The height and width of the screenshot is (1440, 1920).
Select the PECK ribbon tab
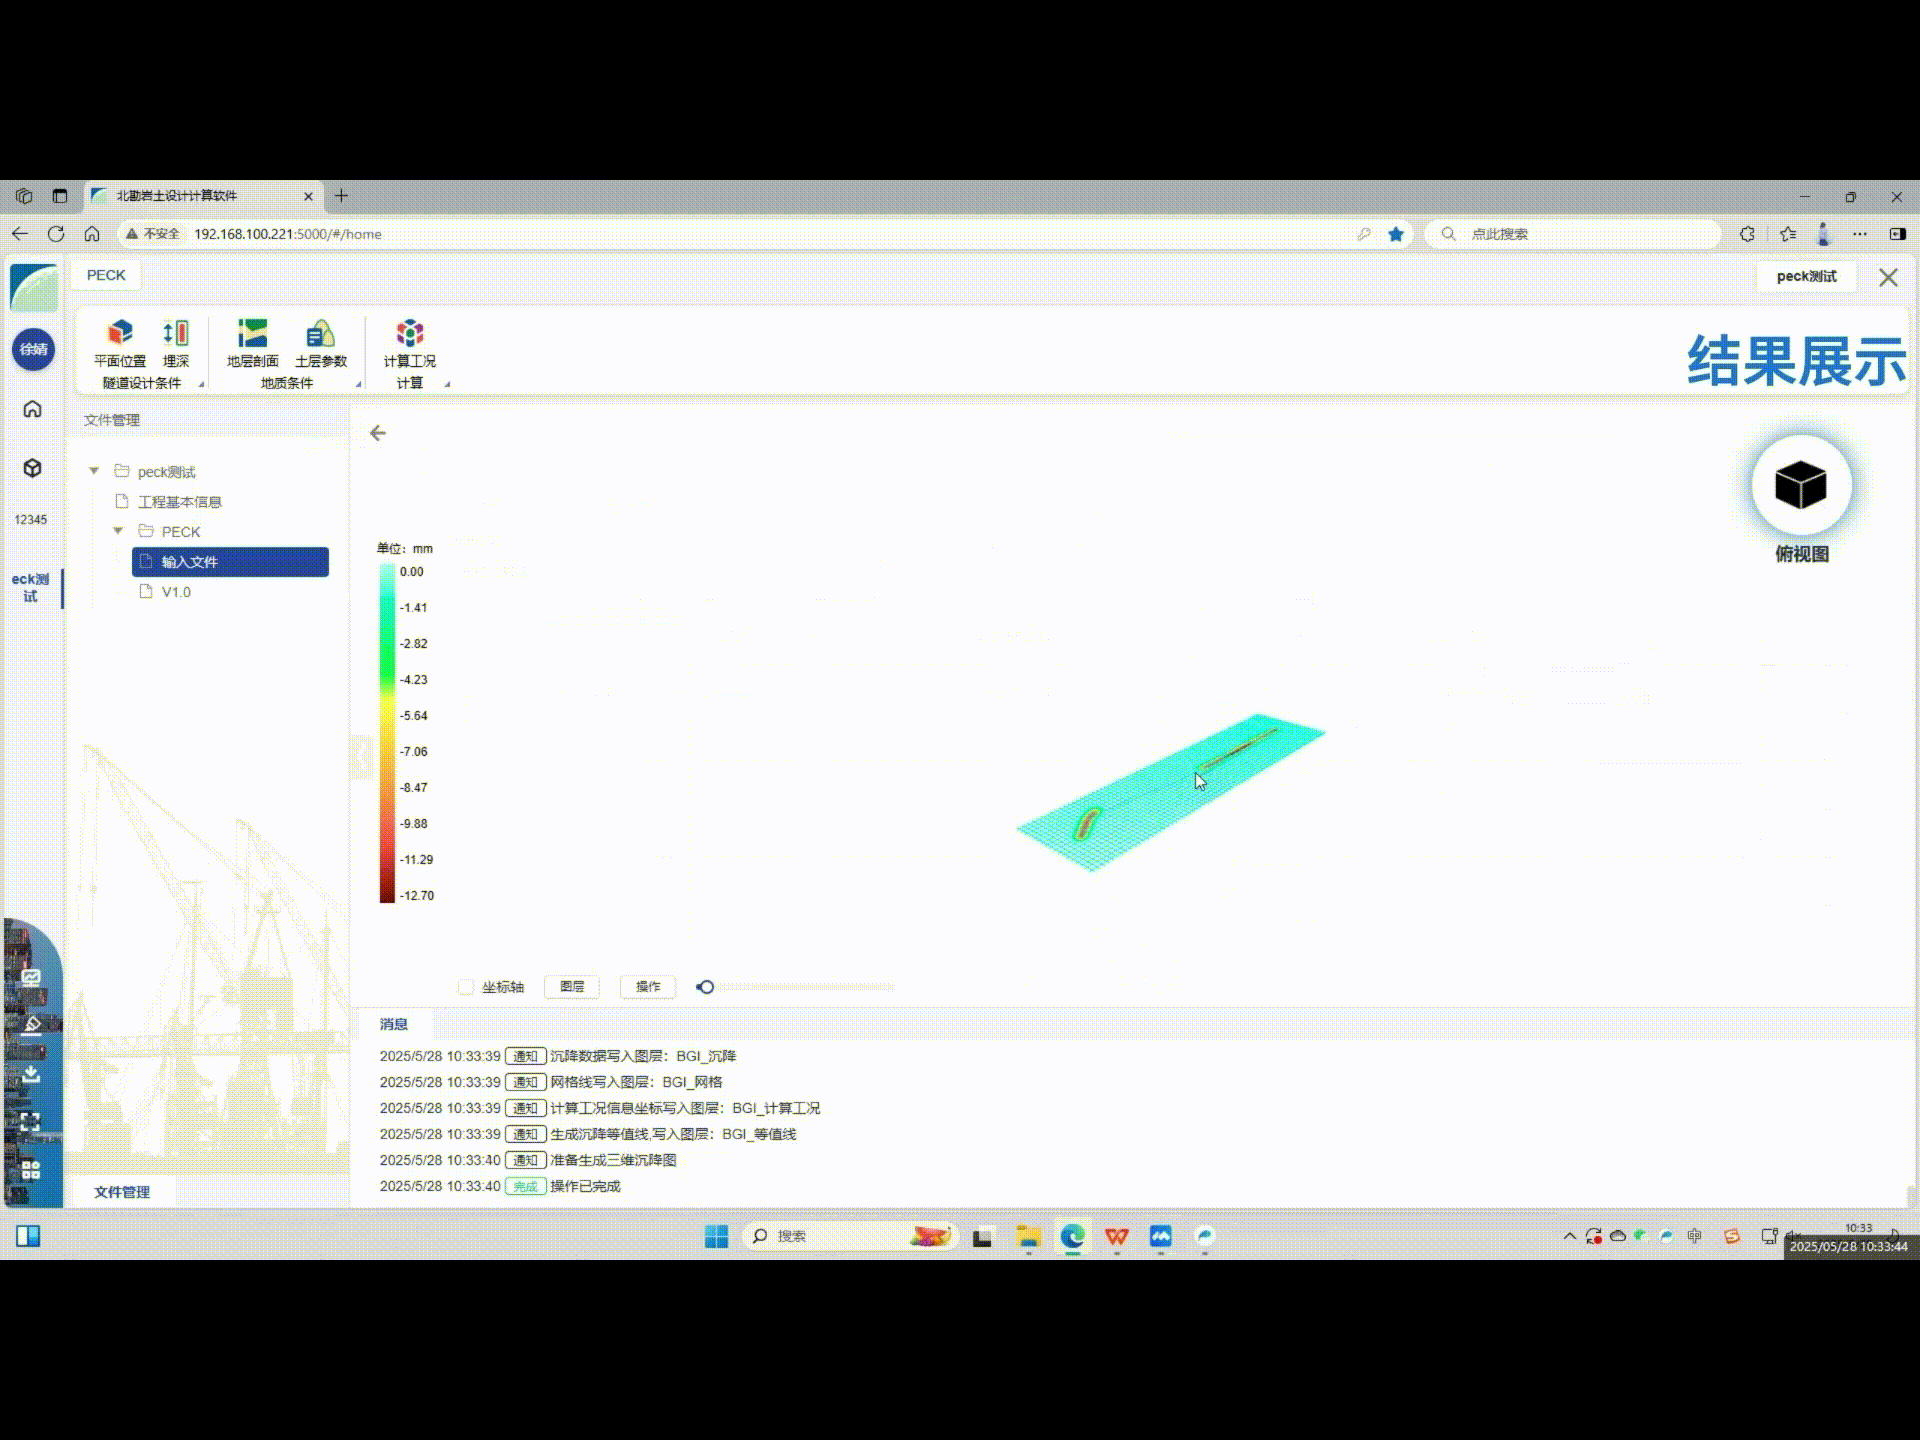(x=106, y=275)
